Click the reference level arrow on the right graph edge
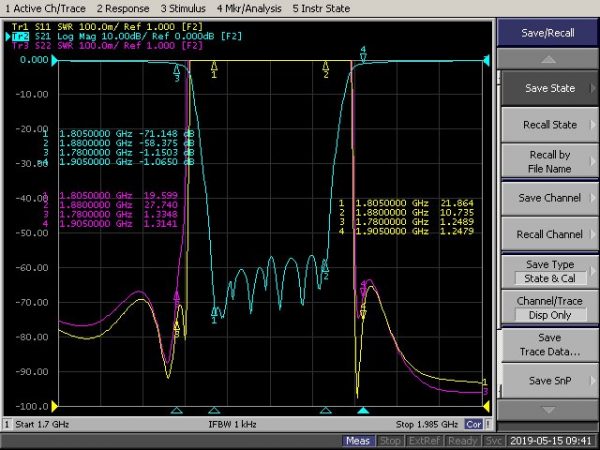 487,61
